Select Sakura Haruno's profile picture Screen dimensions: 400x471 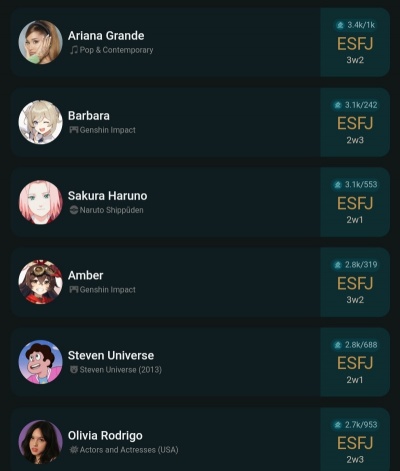click(40, 202)
